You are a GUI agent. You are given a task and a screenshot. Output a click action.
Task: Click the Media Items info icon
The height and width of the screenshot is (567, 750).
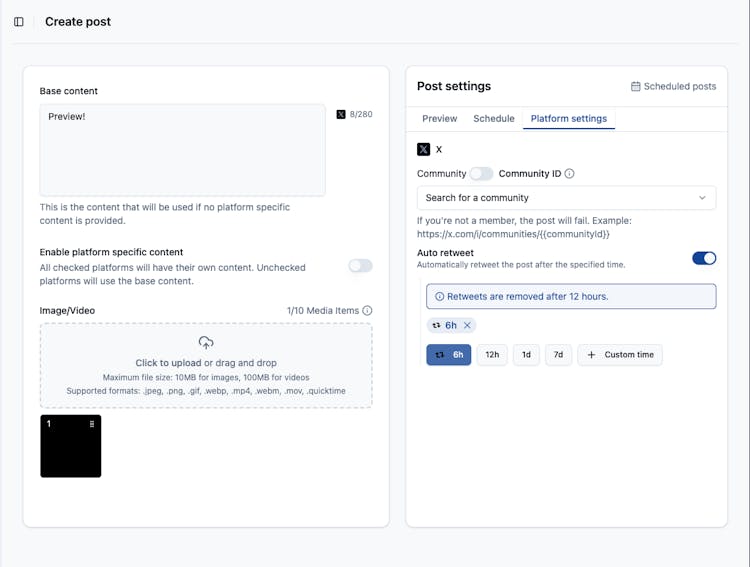[367, 311]
